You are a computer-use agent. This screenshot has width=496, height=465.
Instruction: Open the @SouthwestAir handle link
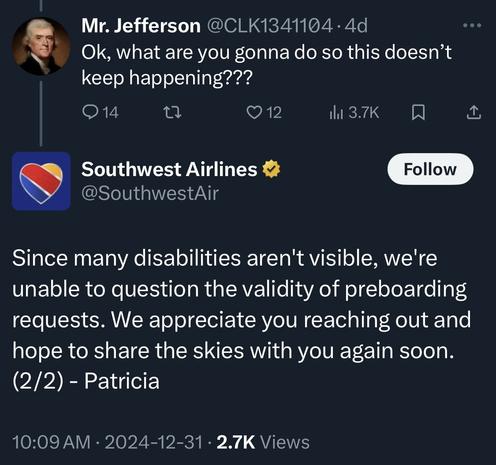tap(150, 193)
